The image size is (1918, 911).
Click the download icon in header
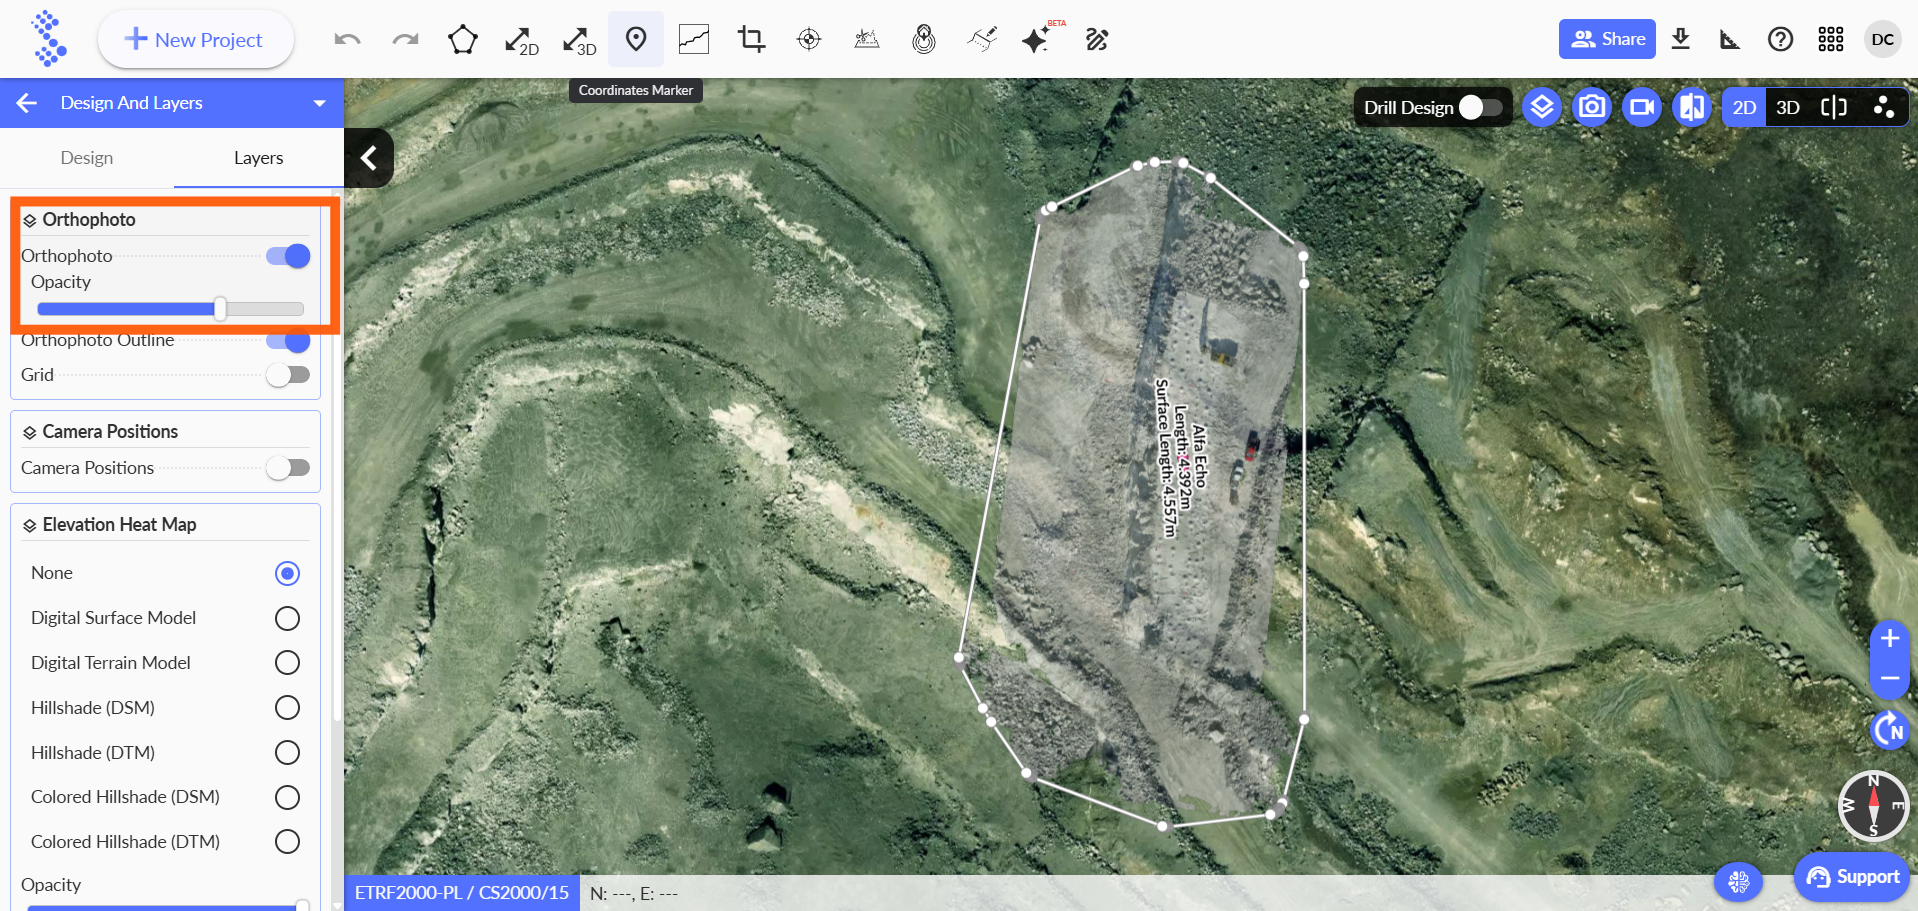tap(1680, 40)
